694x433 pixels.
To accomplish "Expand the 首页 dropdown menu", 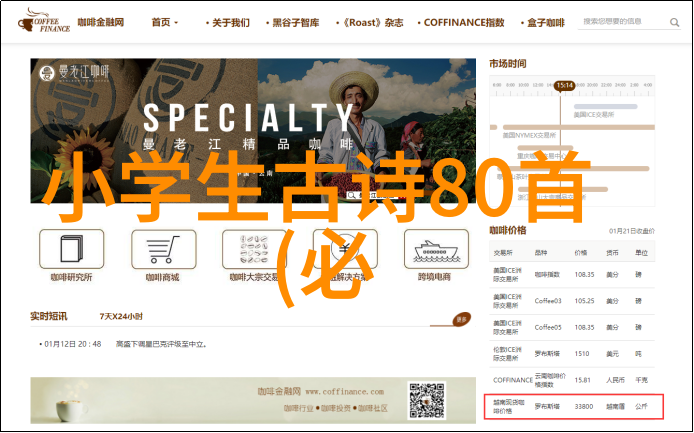I will point(165,22).
